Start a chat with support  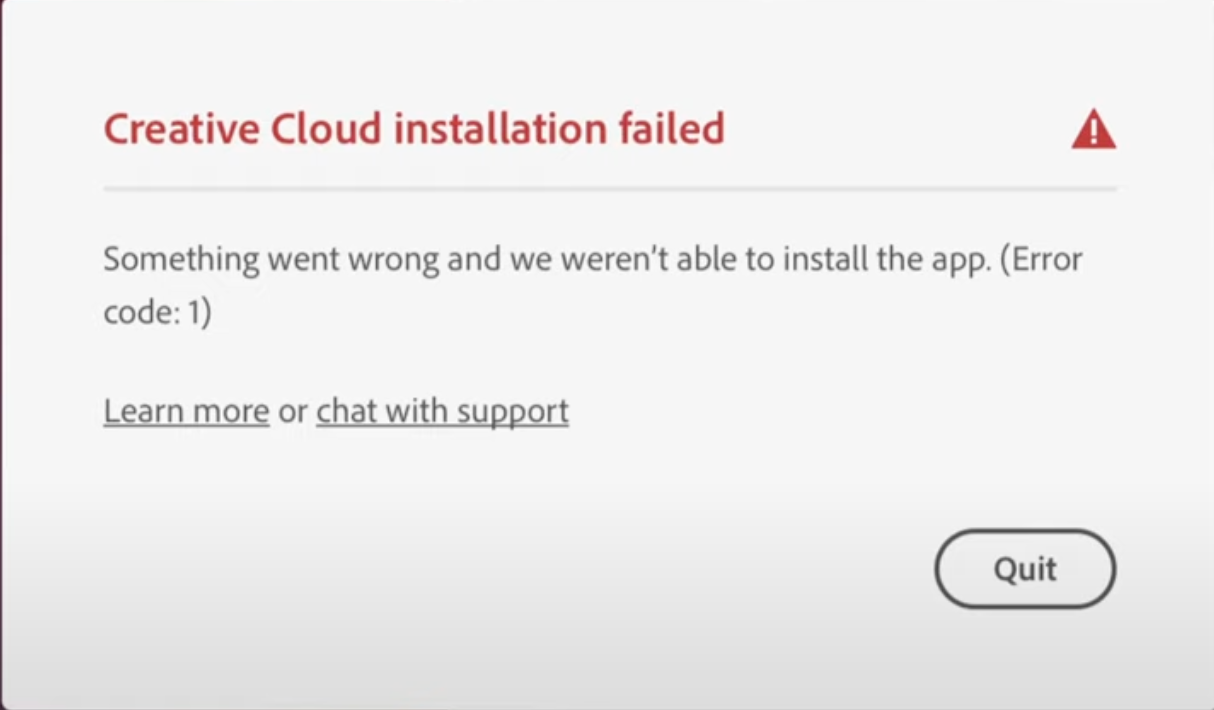[x=442, y=411]
